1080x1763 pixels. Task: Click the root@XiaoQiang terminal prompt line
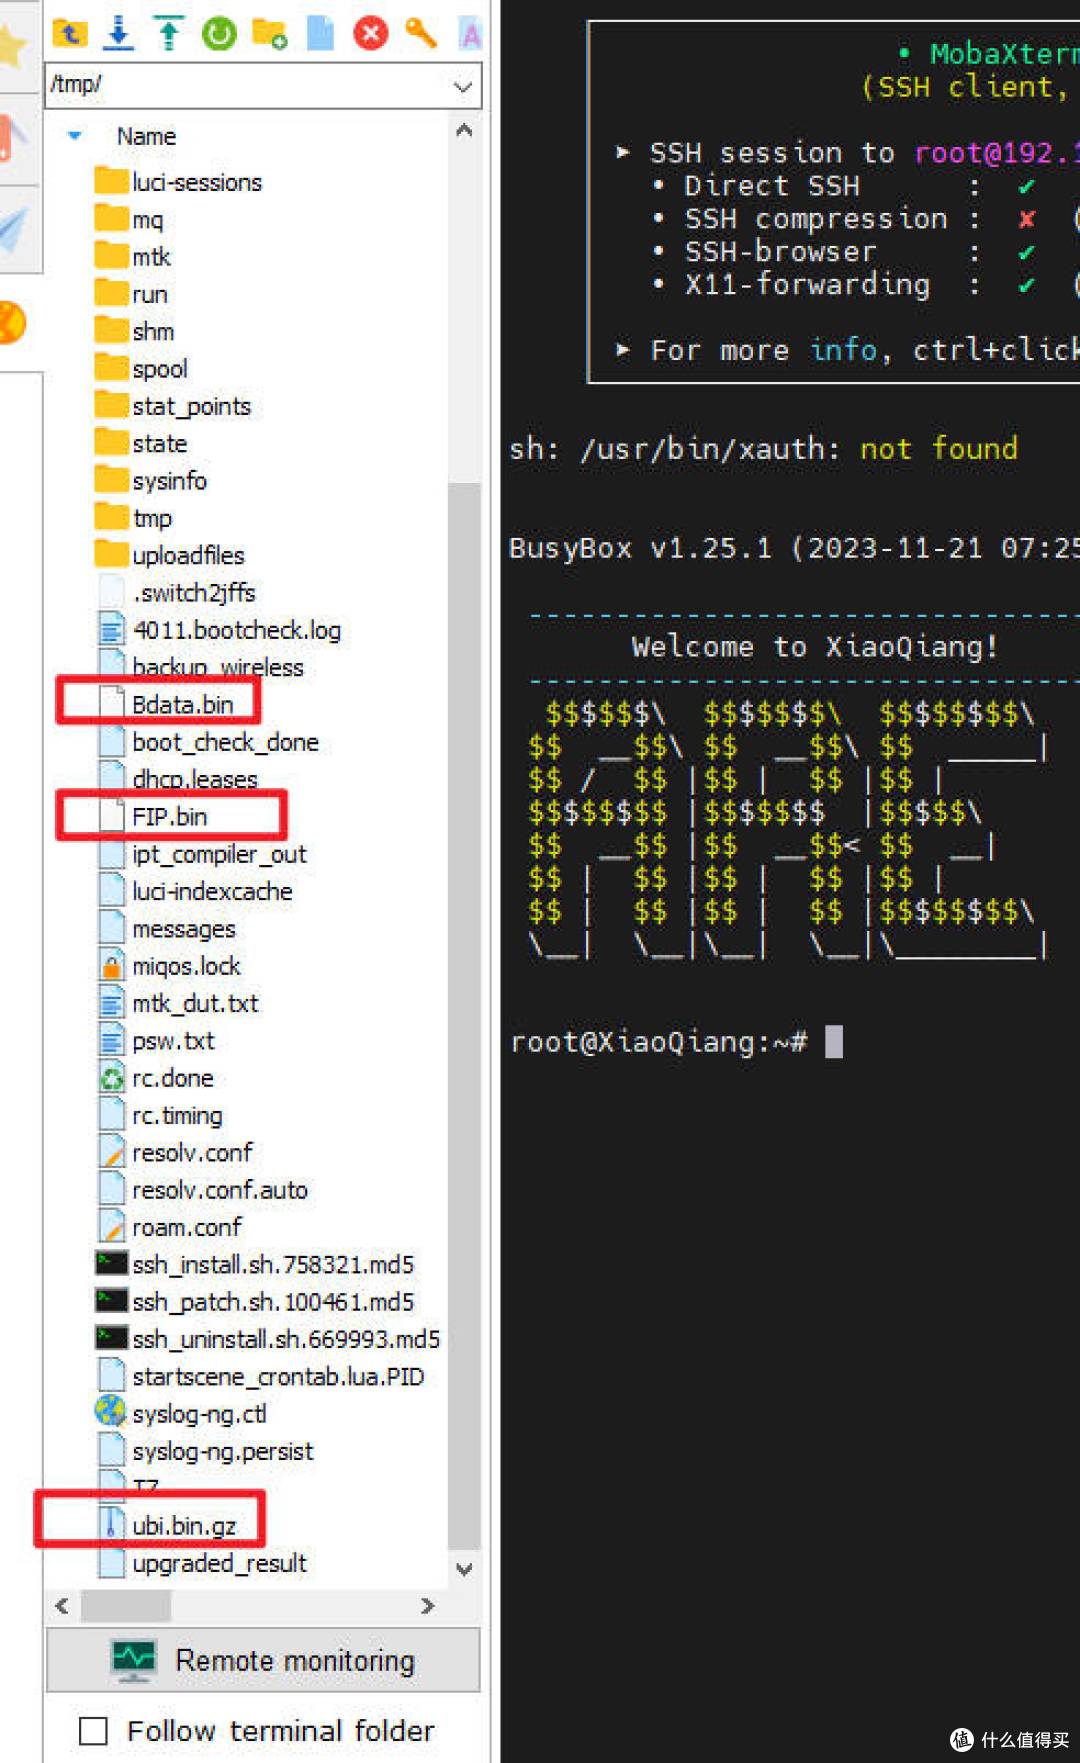pos(676,1042)
